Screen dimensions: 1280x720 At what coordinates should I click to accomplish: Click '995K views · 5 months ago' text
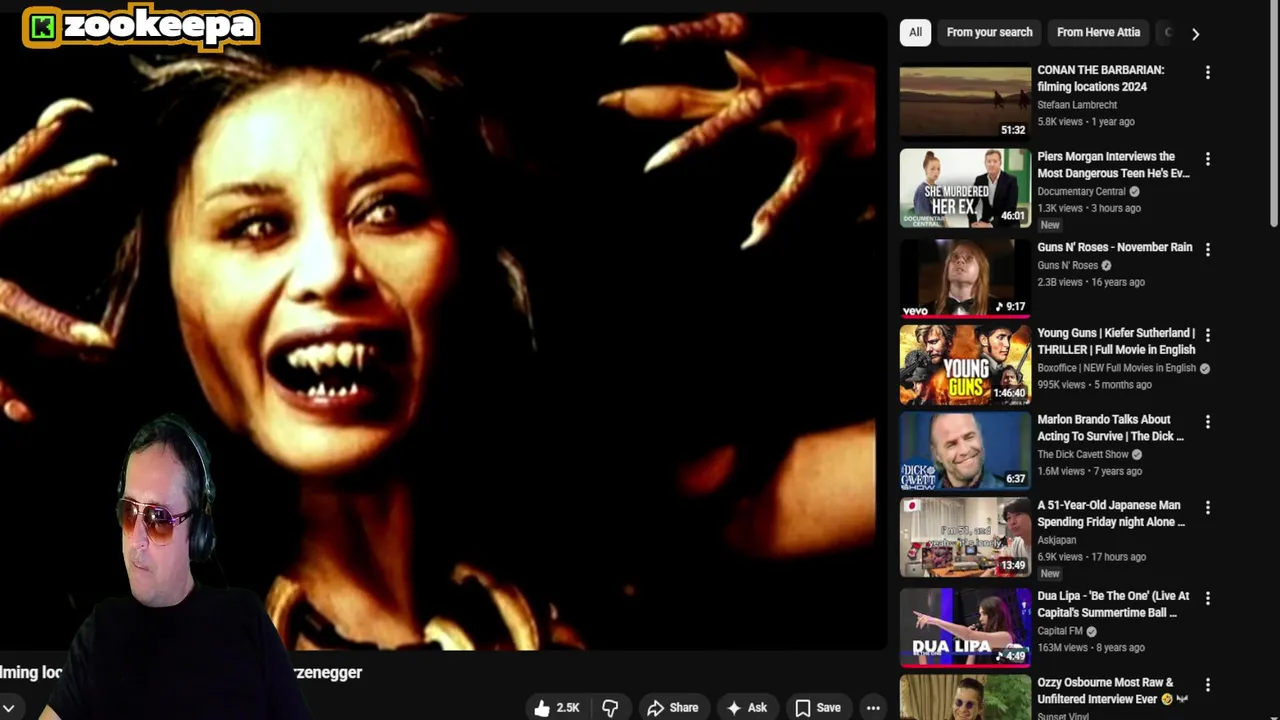pos(1094,385)
